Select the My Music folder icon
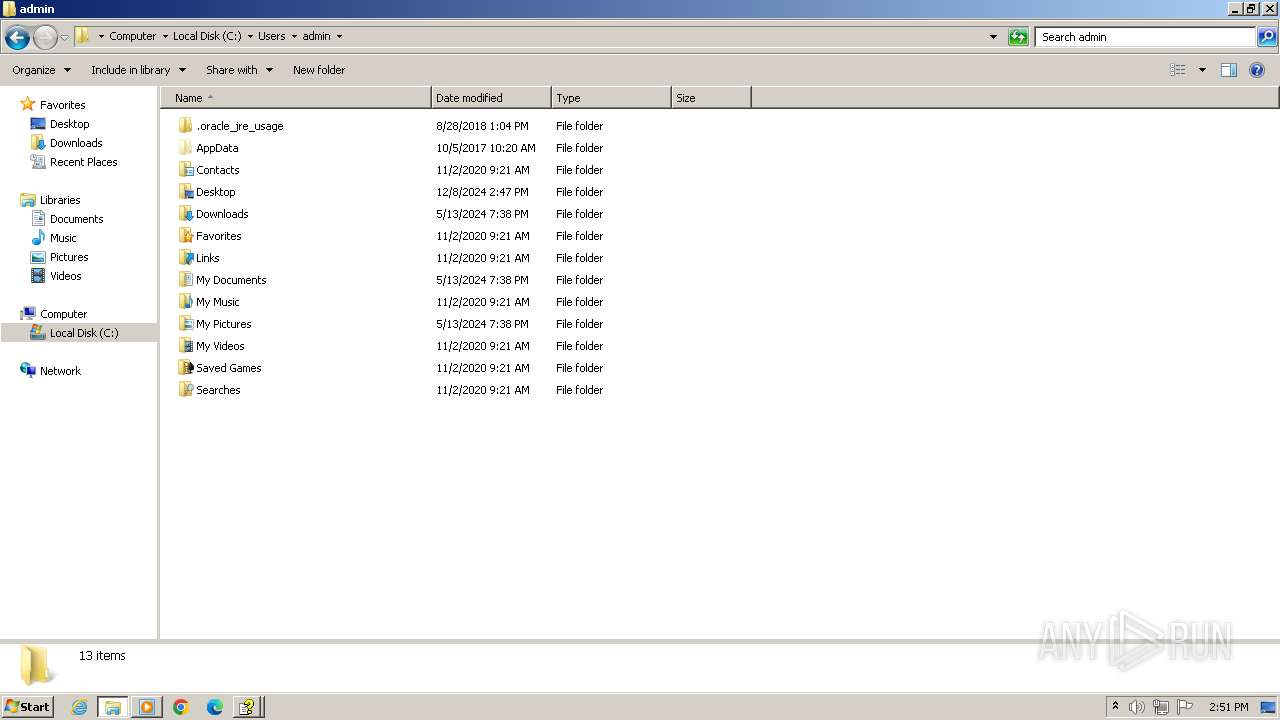 (x=185, y=302)
